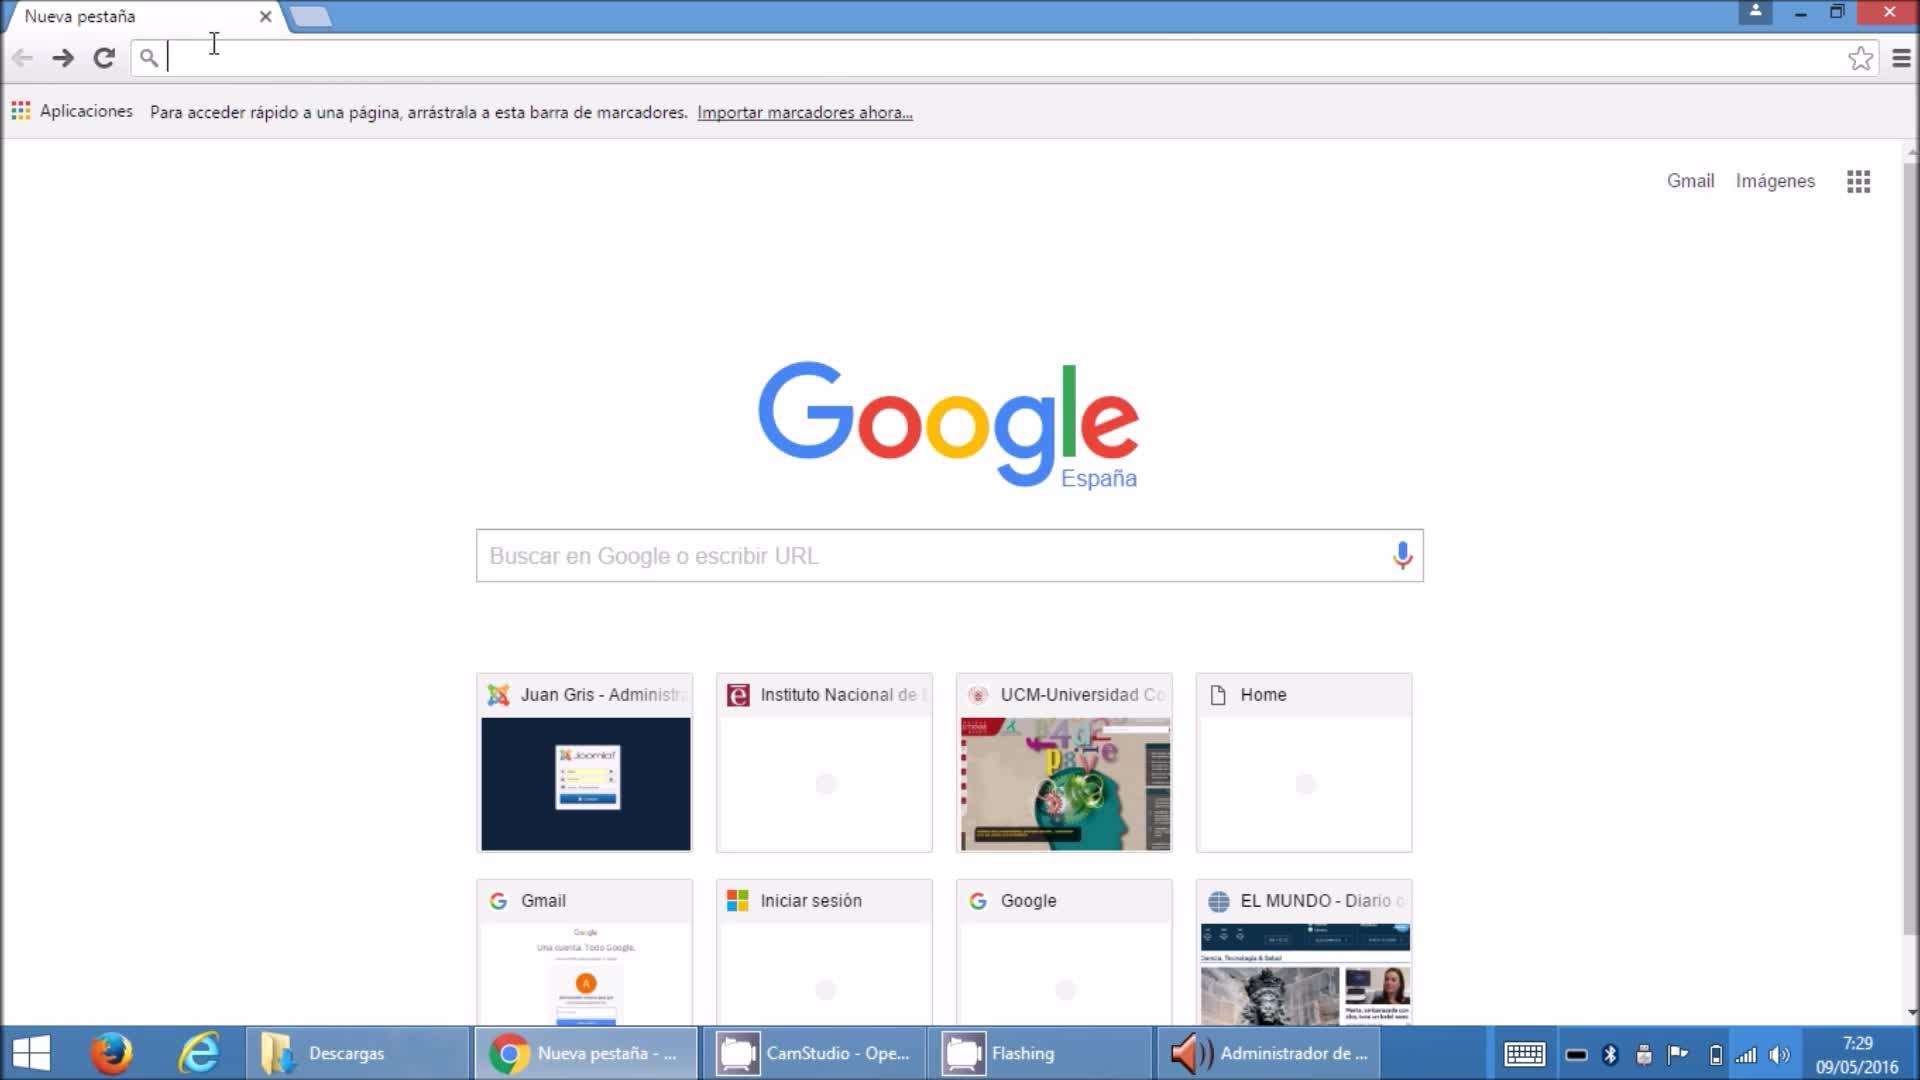This screenshot has width=1920, height=1080.
Task: Open the Google apps grid
Action: (1858, 181)
